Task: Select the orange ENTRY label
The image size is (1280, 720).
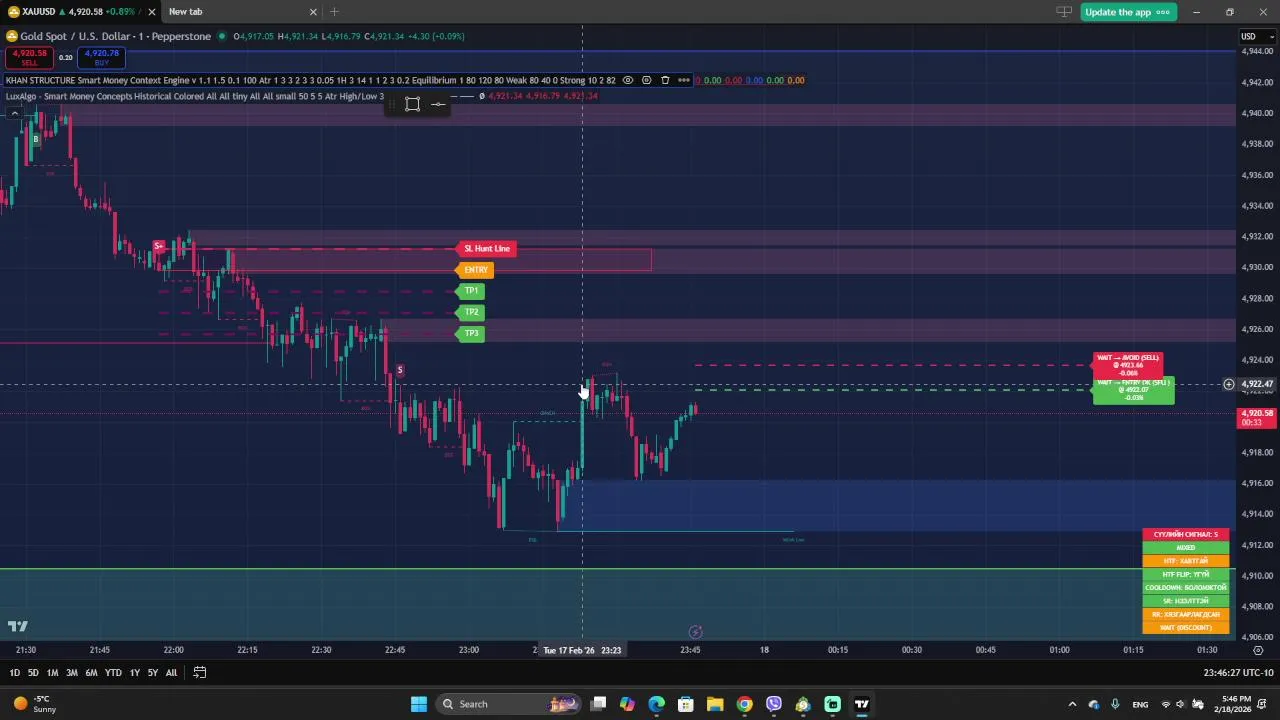Action: tap(475, 270)
